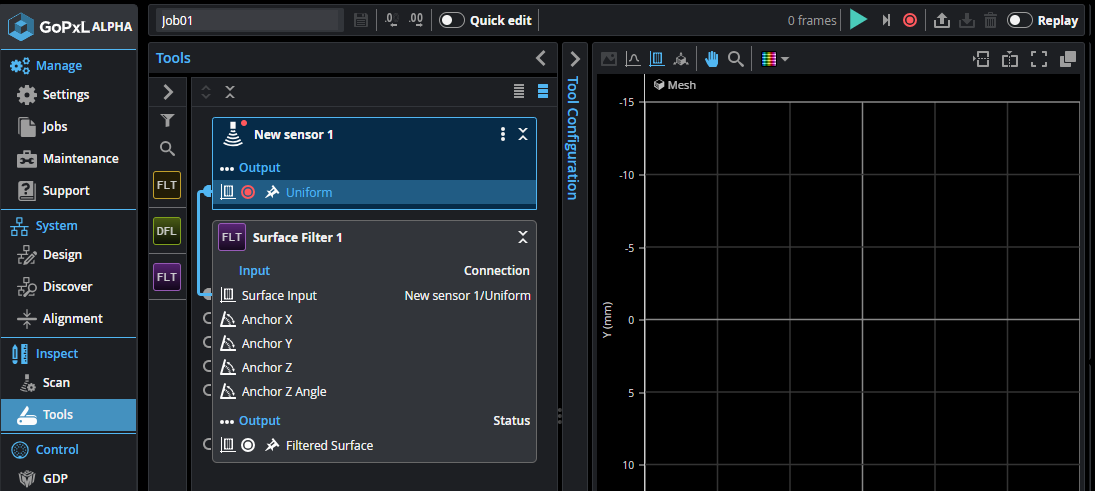The image size is (1095, 491).
Task: Go to Alignment in the System section
Action: tap(72, 319)
